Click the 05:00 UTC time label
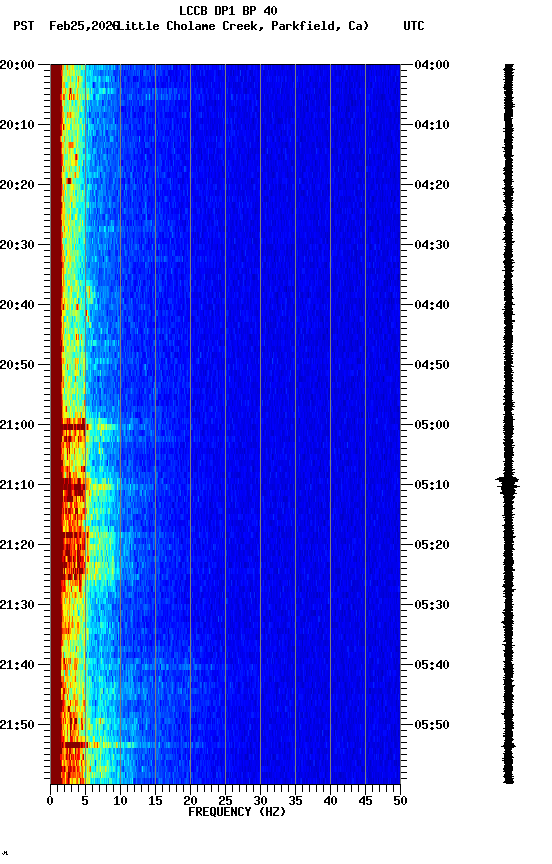The image size is (552, 864). (x=432, y=425)
